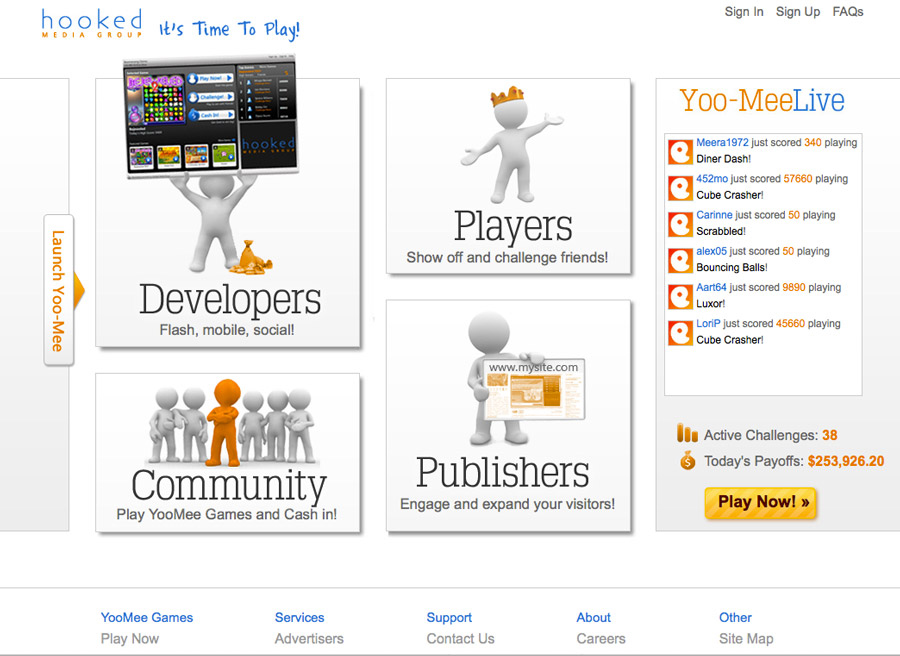Click the Careers footer link

[601, 638]
